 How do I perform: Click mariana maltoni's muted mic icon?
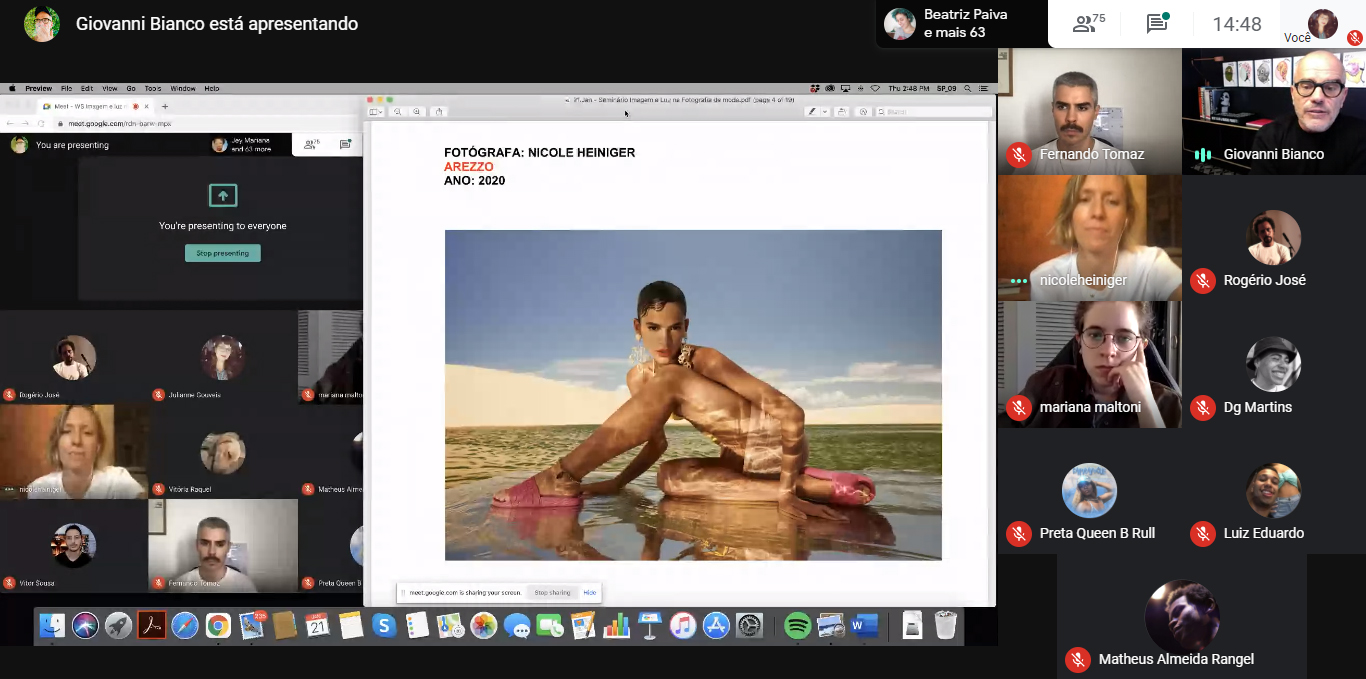pyautogui.click(x=1018, y=408)
